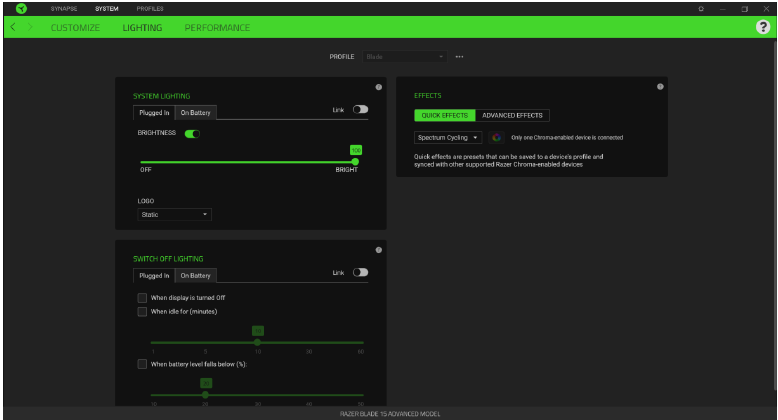
Task: Maximize the Synapse window
Action: click(x=745, y=9)
